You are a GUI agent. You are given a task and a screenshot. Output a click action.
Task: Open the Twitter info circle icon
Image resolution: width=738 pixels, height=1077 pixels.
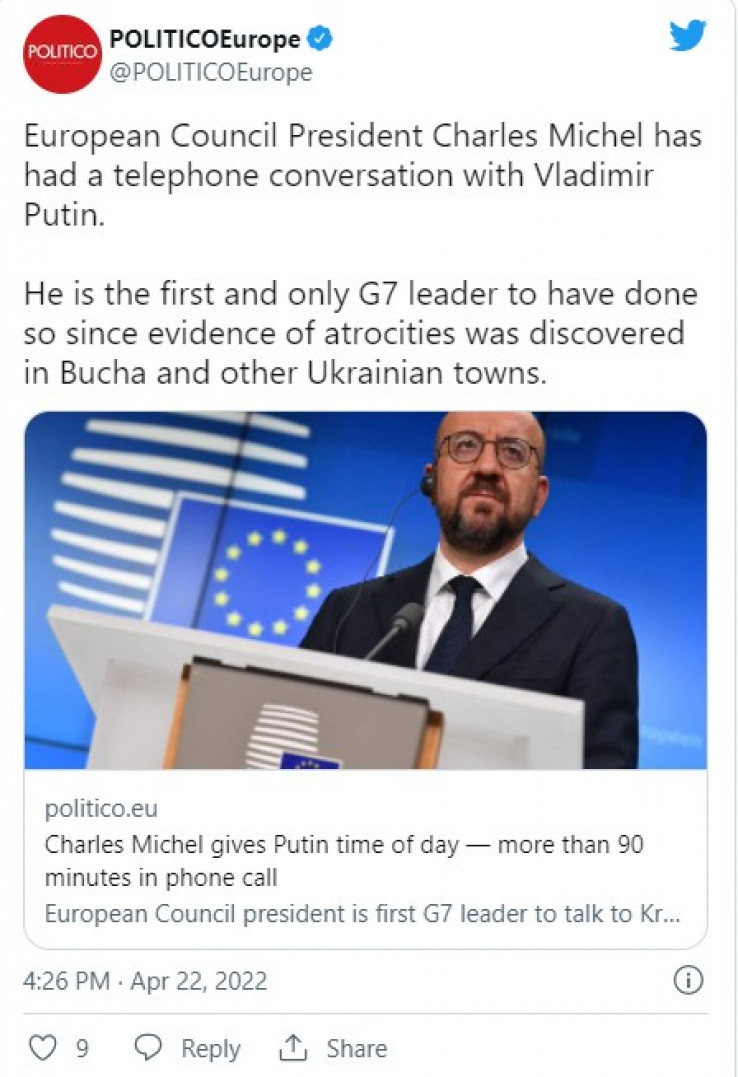click(x=688, y=981)
